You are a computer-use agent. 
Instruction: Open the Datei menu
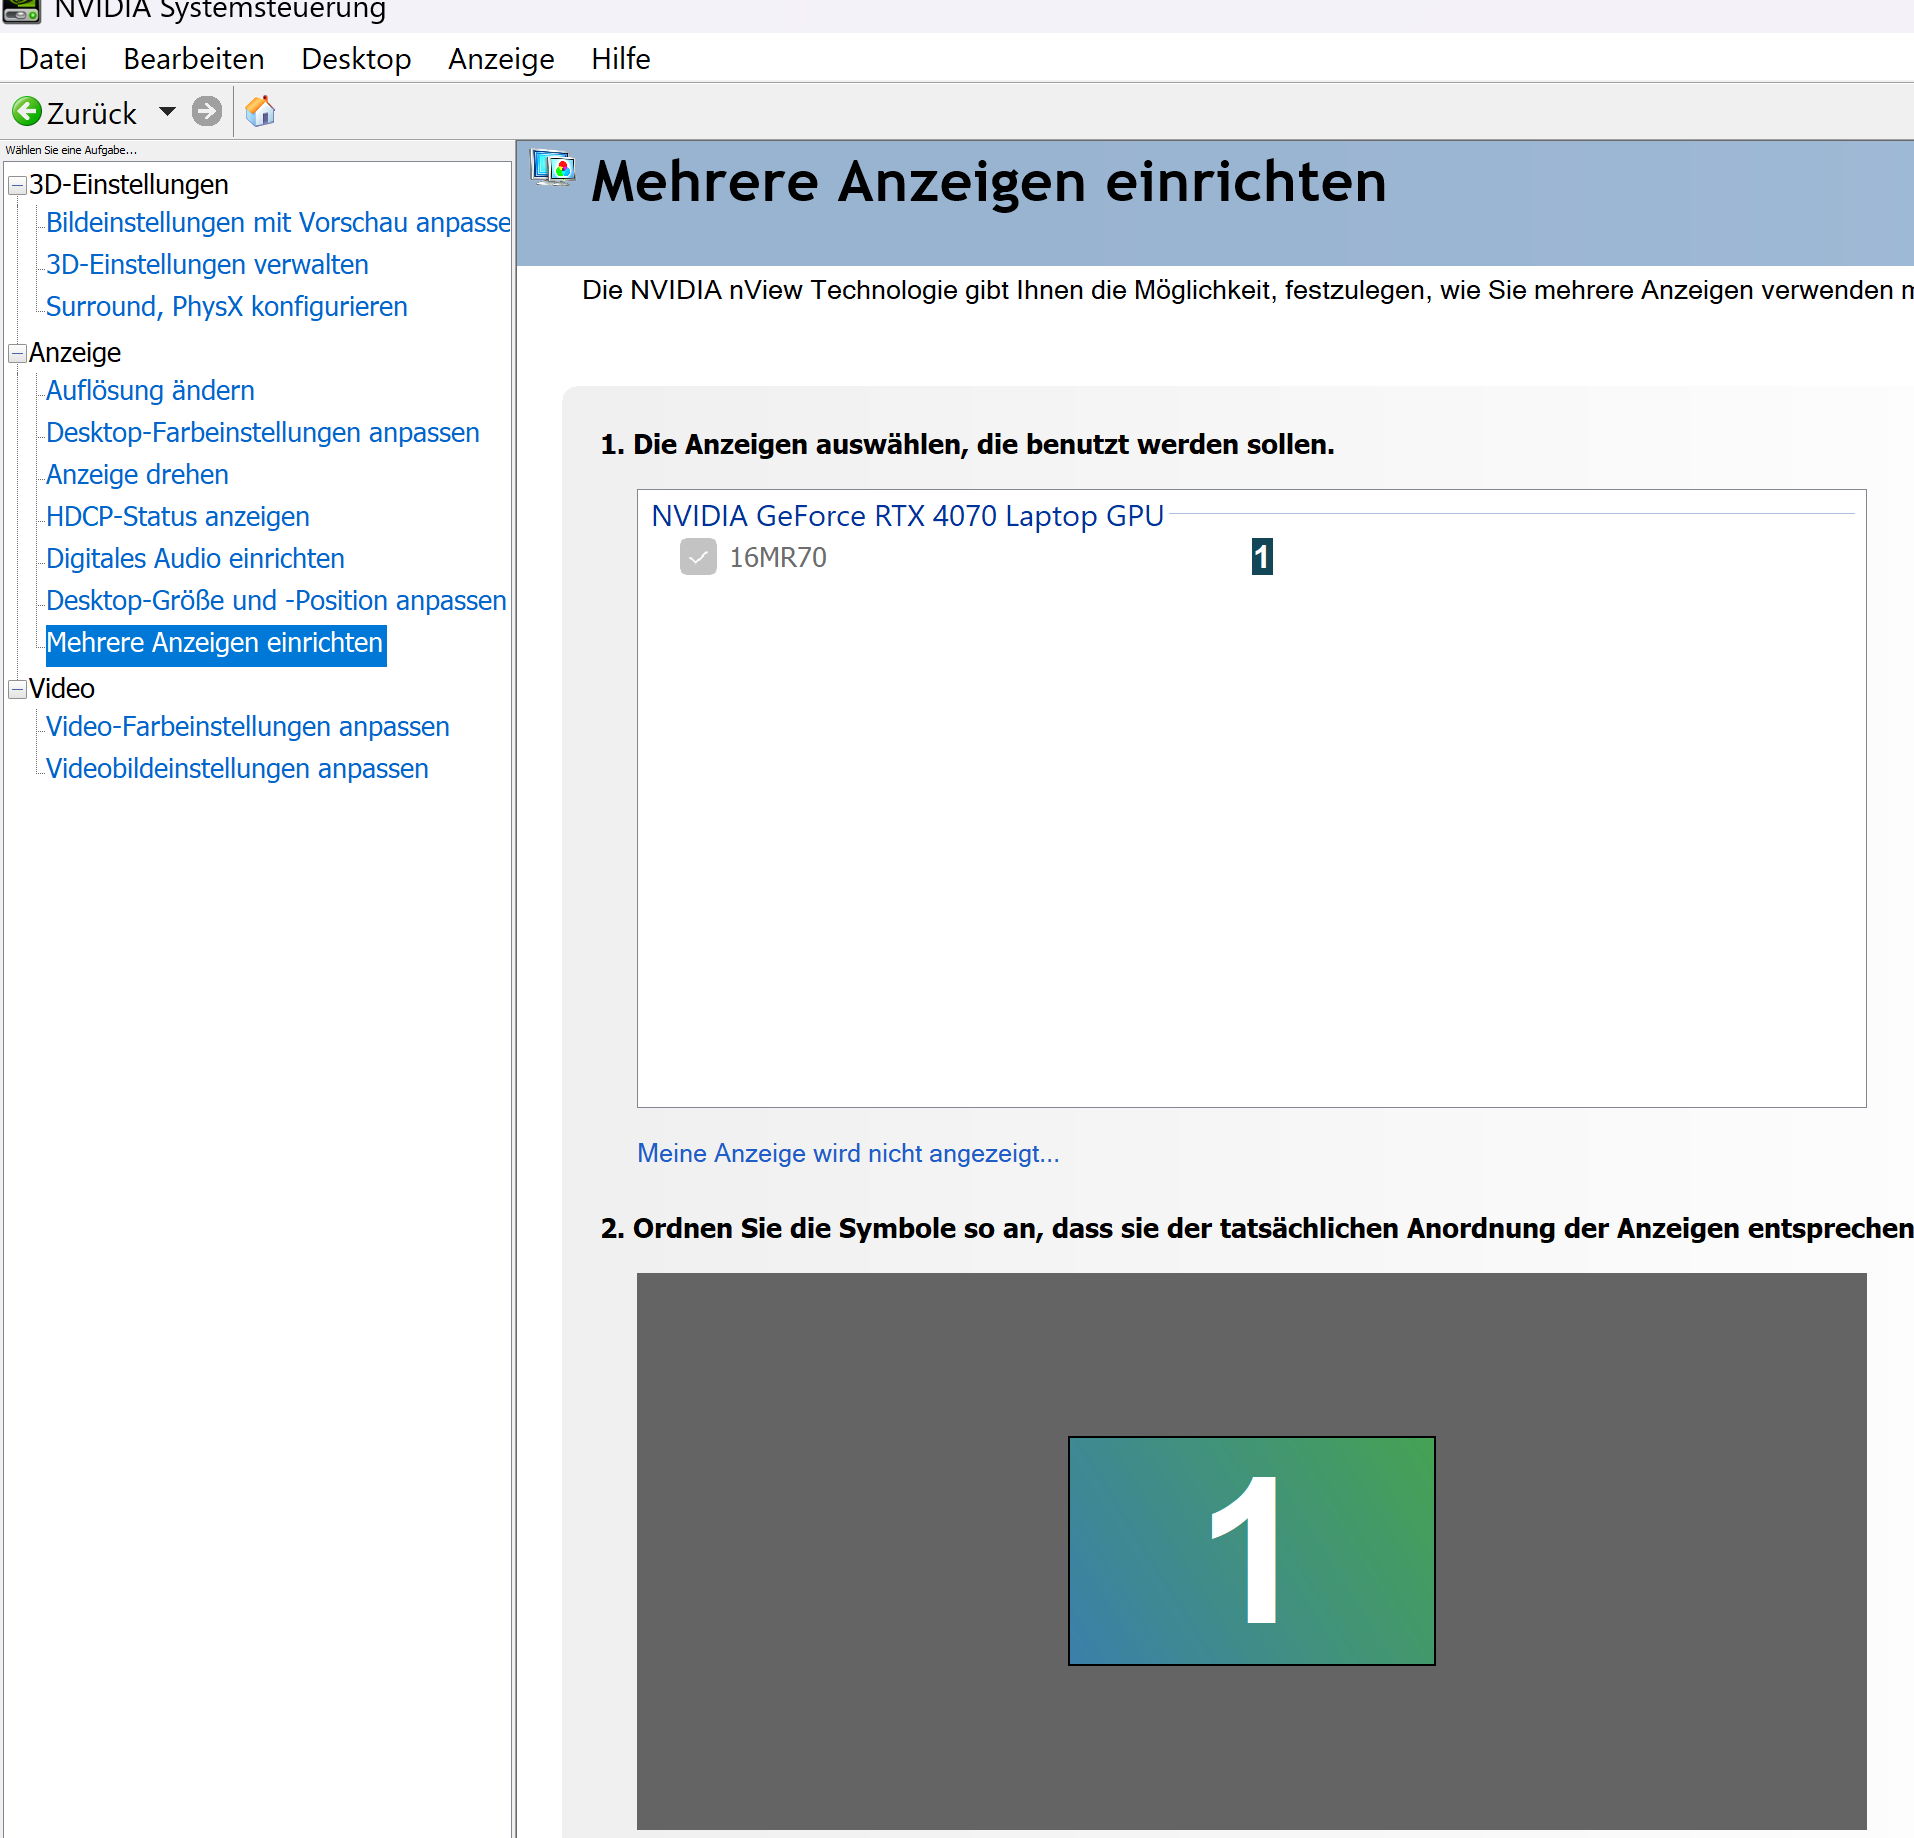tap(52, 59)
